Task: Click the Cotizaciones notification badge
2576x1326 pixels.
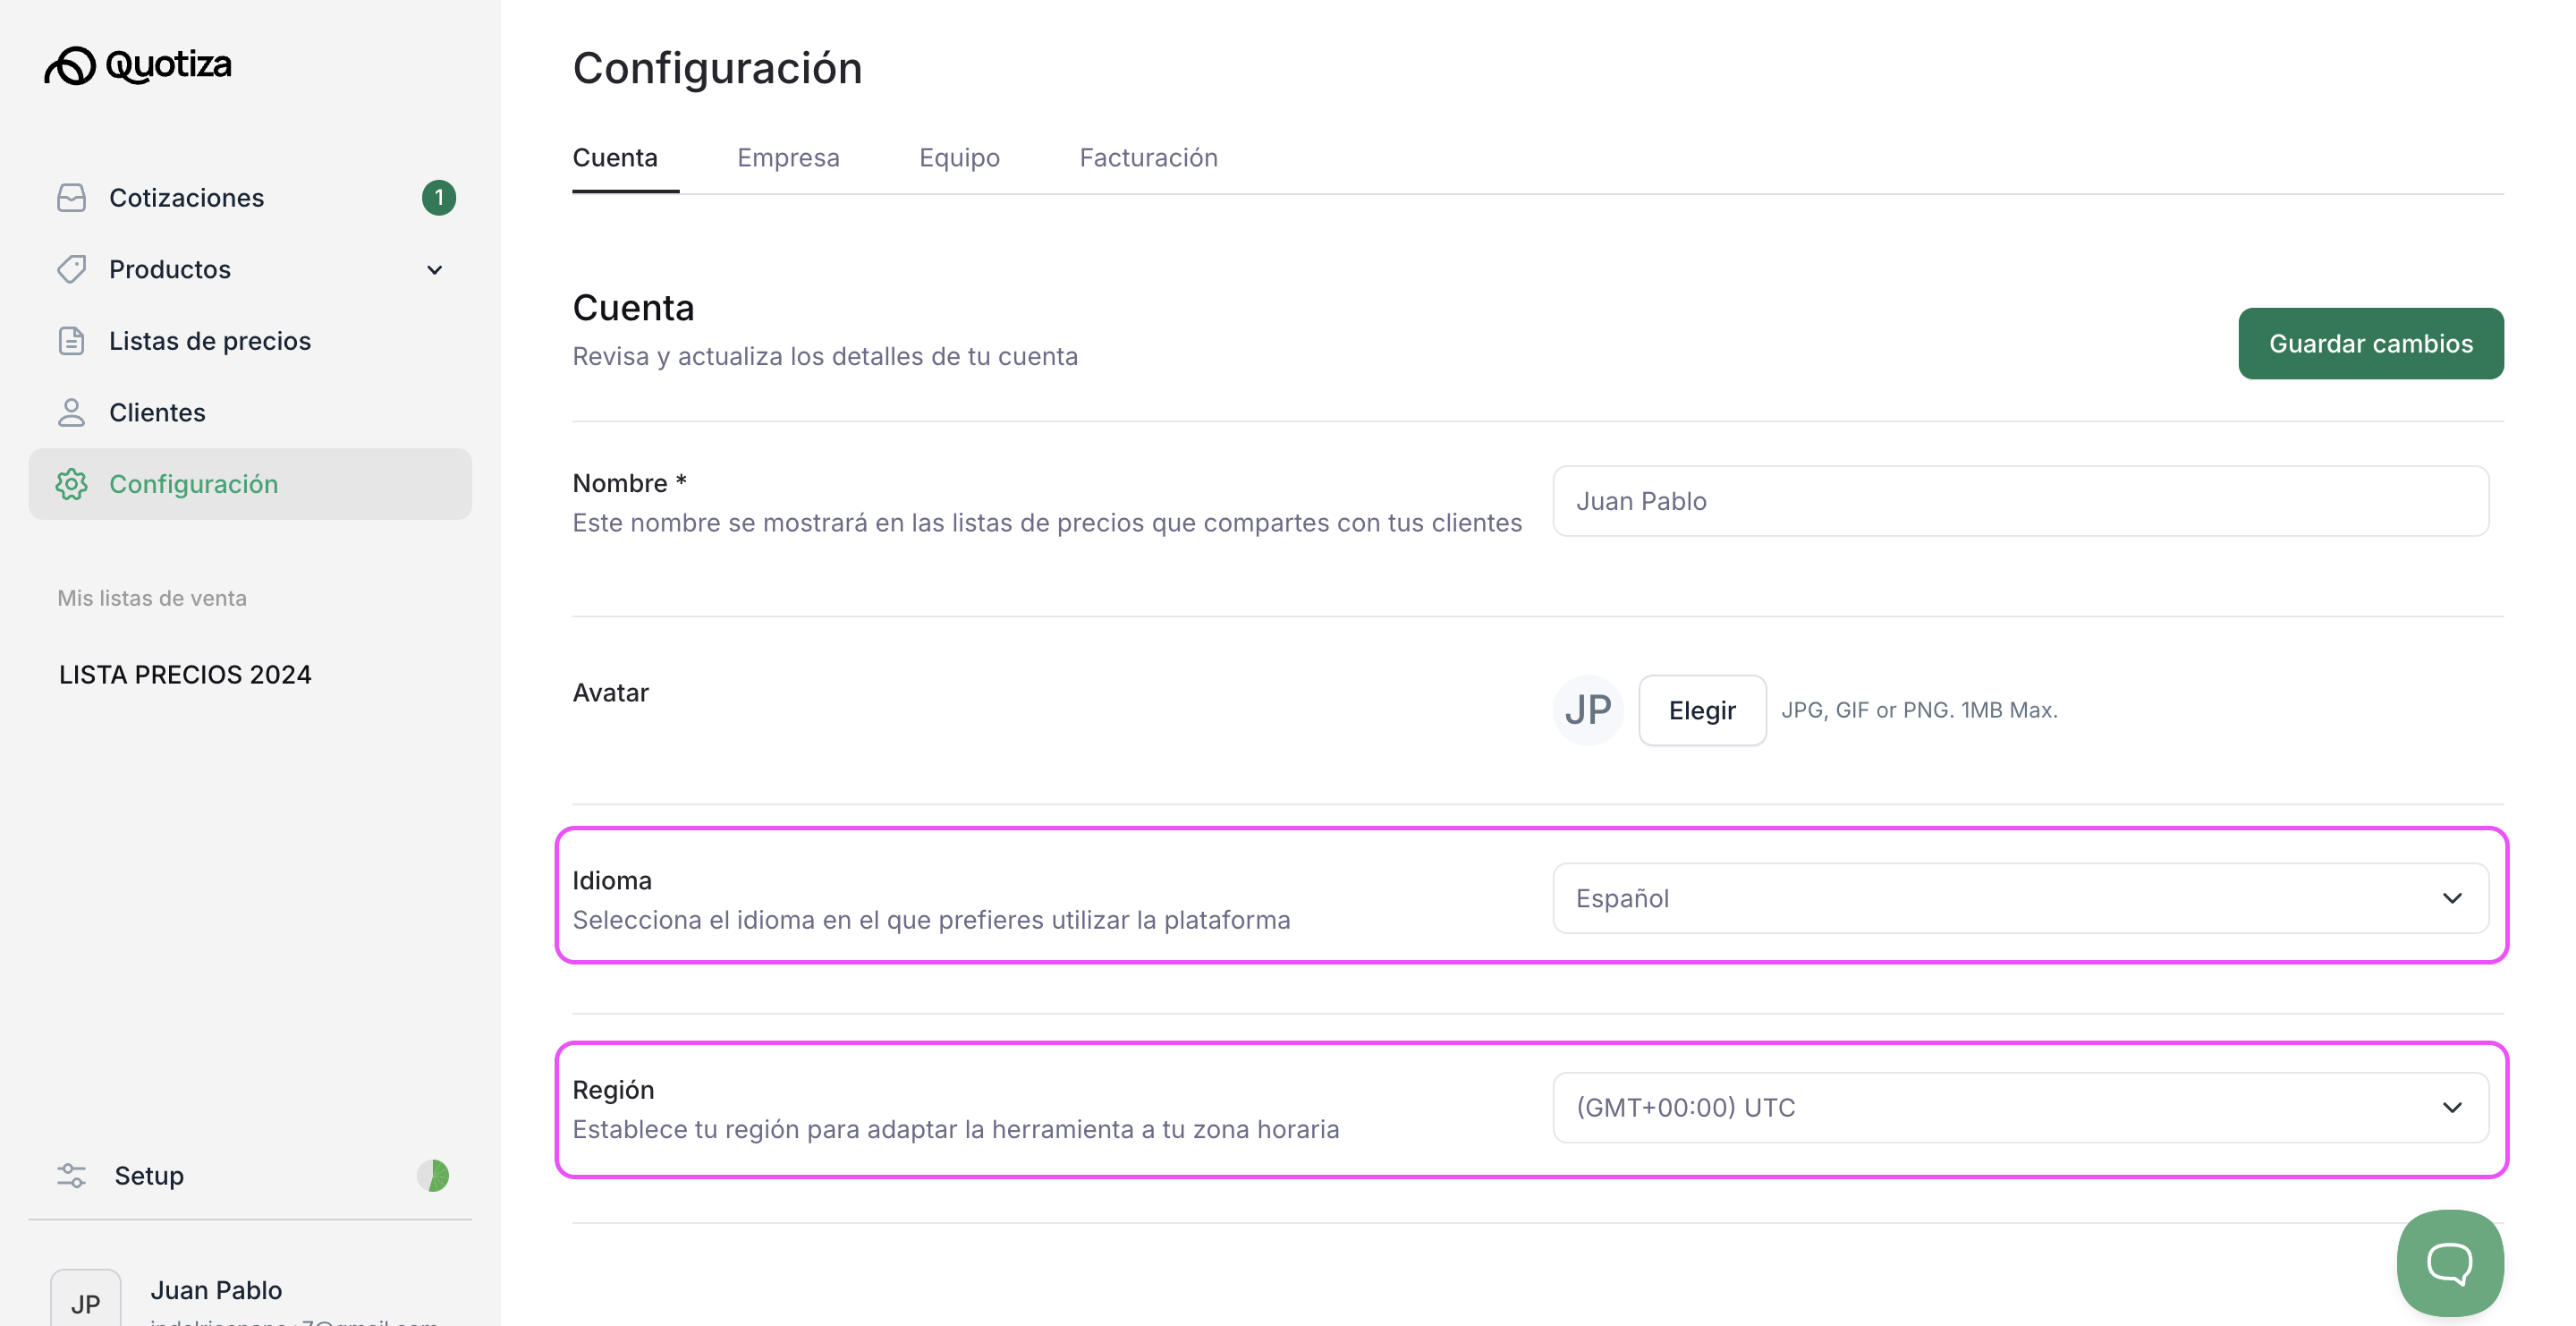Action: tap(438, 198)
